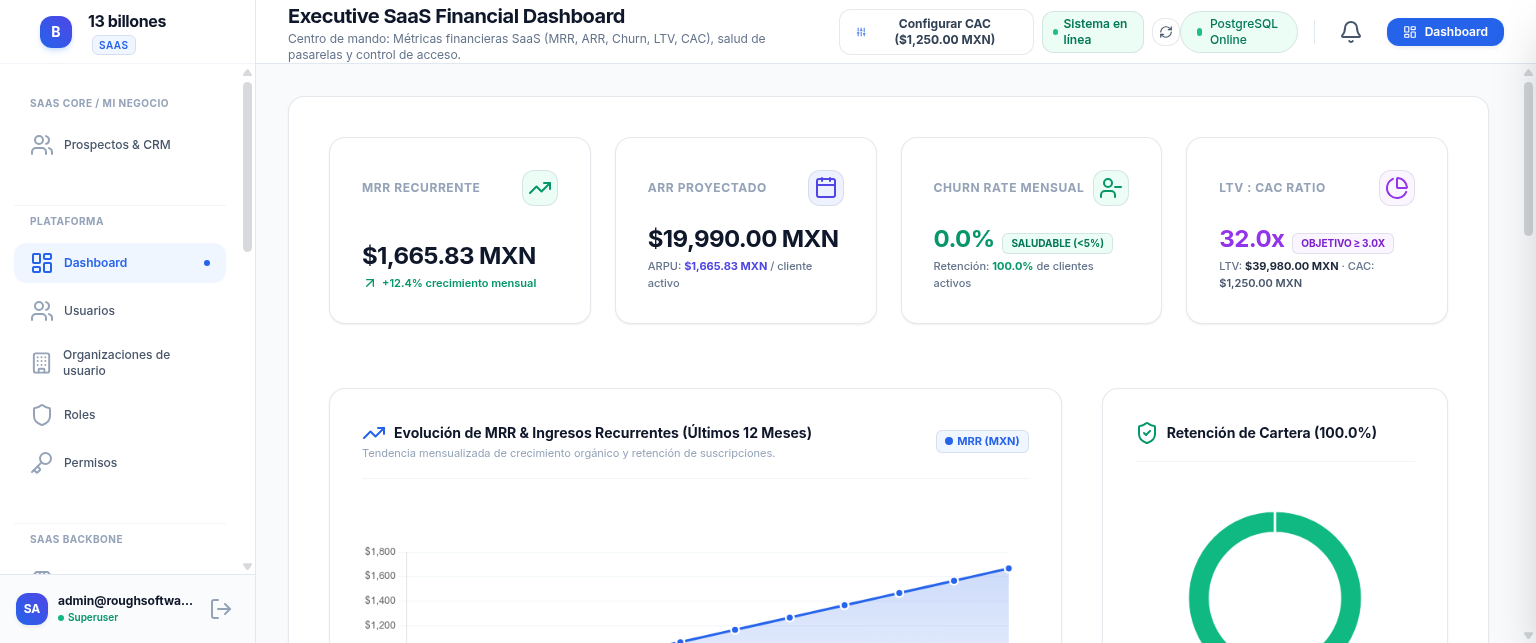Open the Permisos section
The height and width of the screenshot is (643, 1536).
[x=120, y=463]
